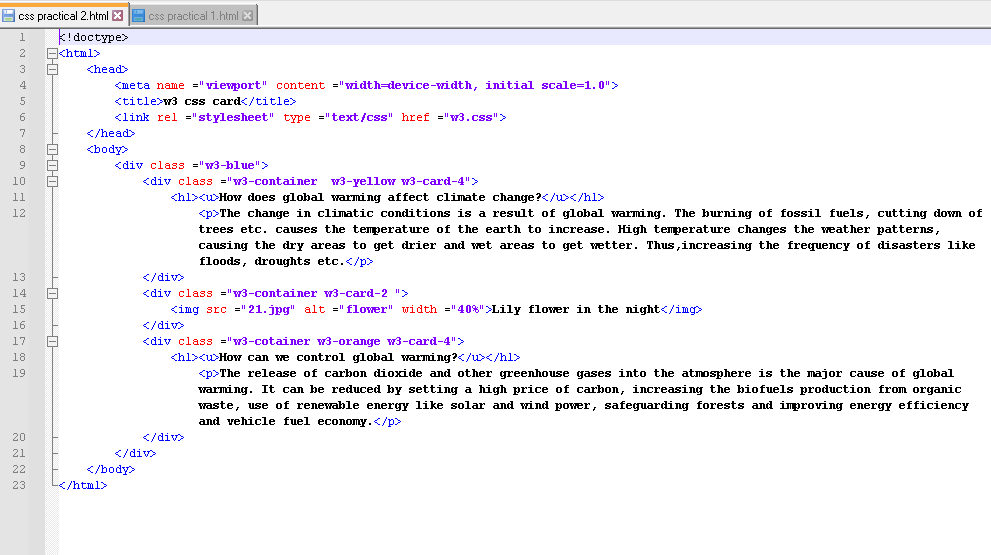The image size is (991, 555).
Task: Collapse the html tag fold marker
Action: 52,53
